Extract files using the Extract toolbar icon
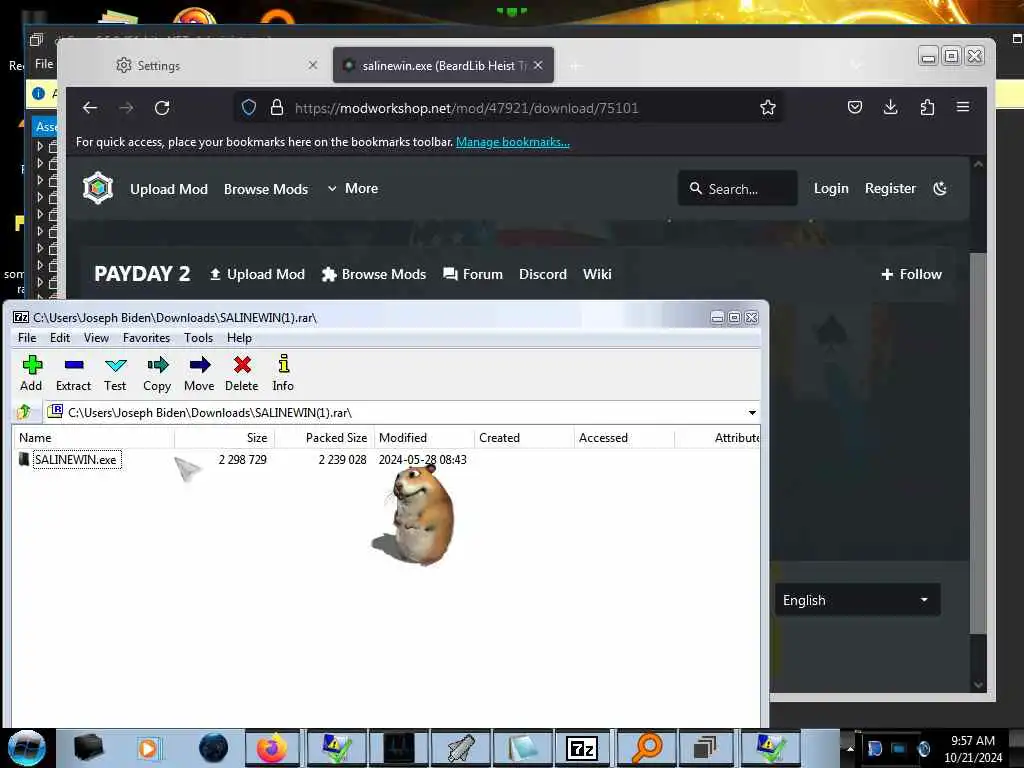The image size is (1024, 768). point(73,373)
